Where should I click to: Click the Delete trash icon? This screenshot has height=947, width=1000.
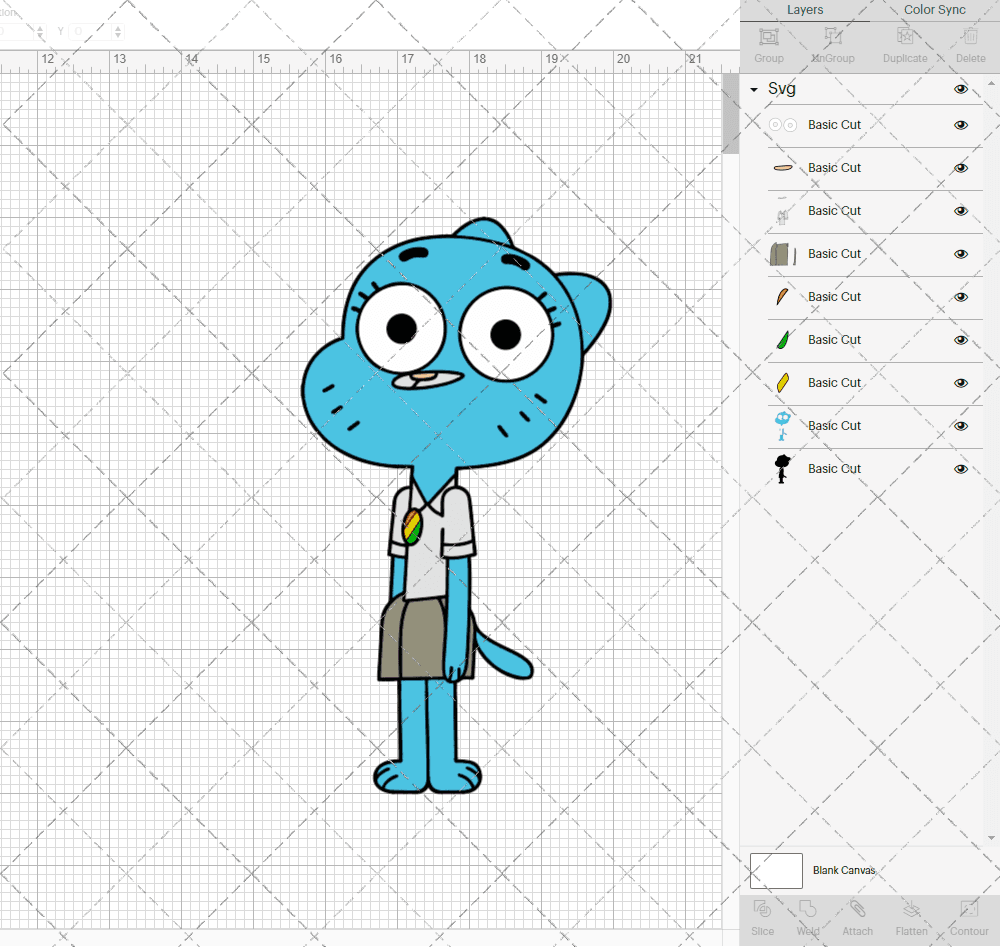pos(970,37)
